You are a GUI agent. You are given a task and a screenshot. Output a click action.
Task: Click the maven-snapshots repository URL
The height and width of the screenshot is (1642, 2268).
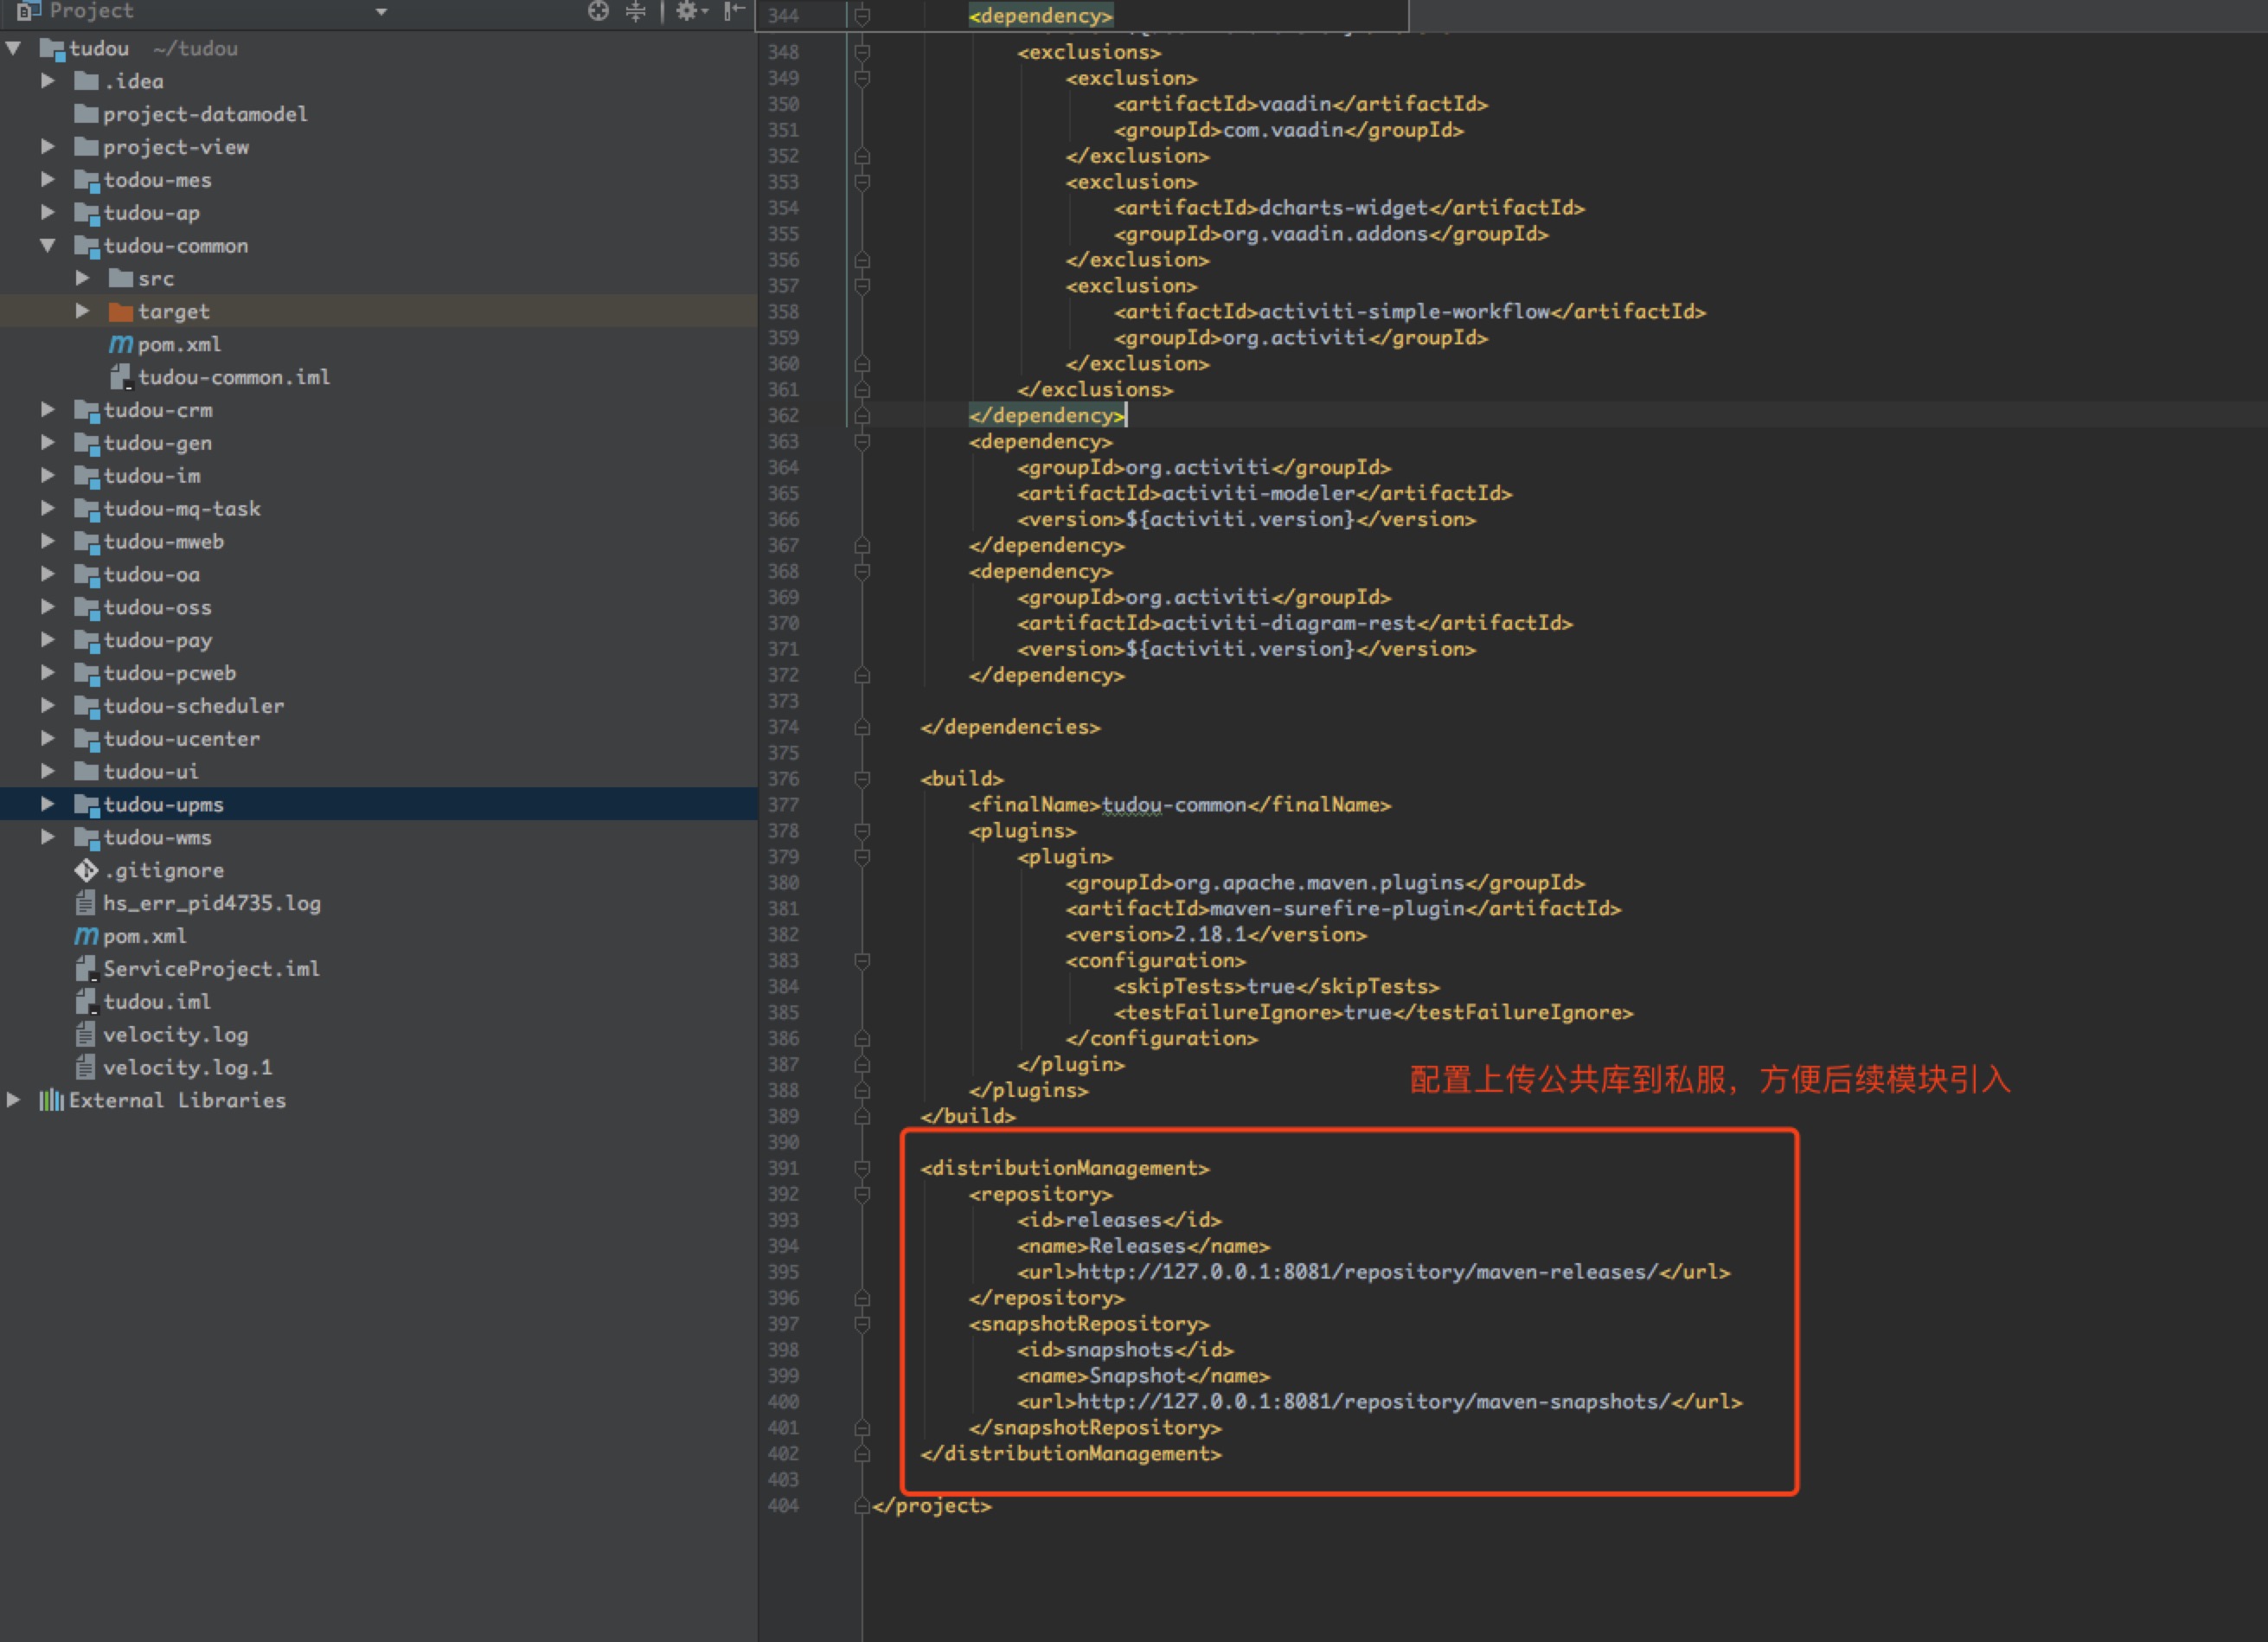[1373, 1402]
